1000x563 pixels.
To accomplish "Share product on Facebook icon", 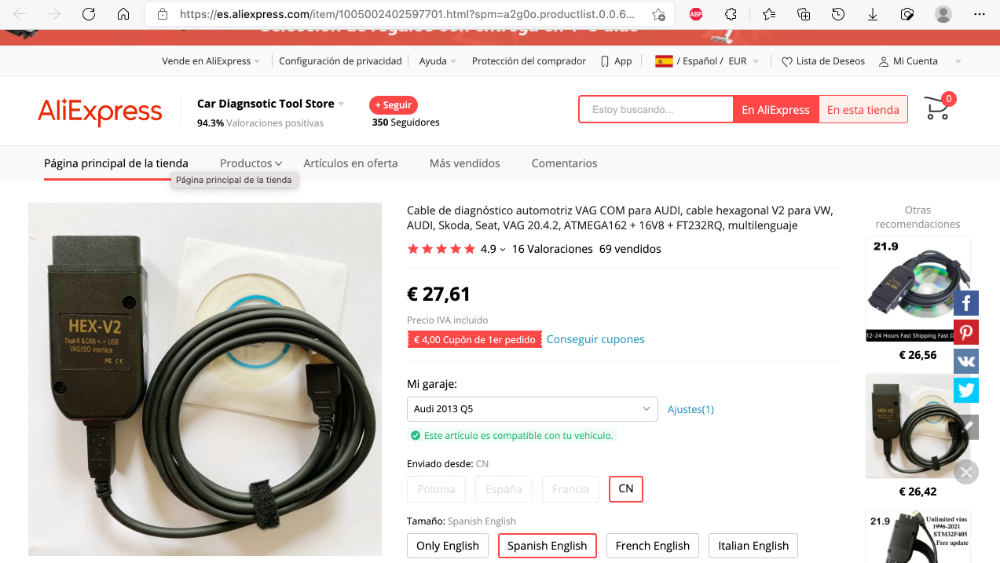I will pos(966,303).
